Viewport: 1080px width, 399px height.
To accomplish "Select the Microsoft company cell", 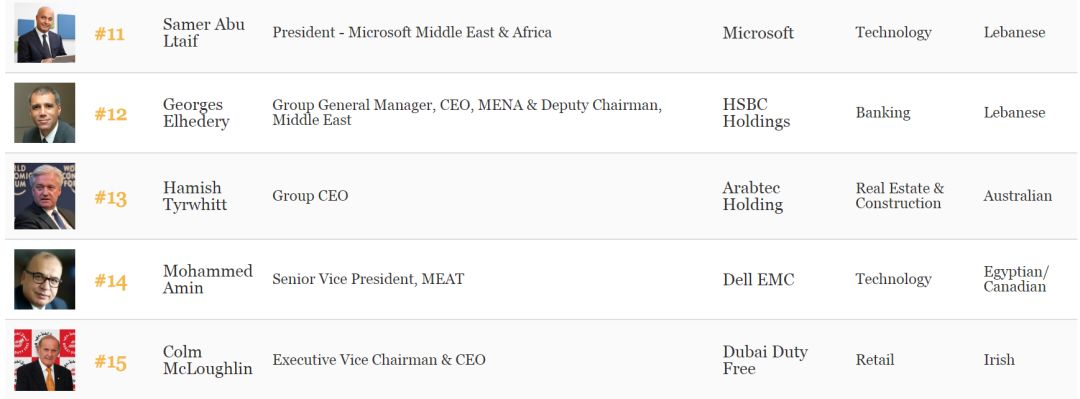I will pyautogui.click(x=758, y=32).
